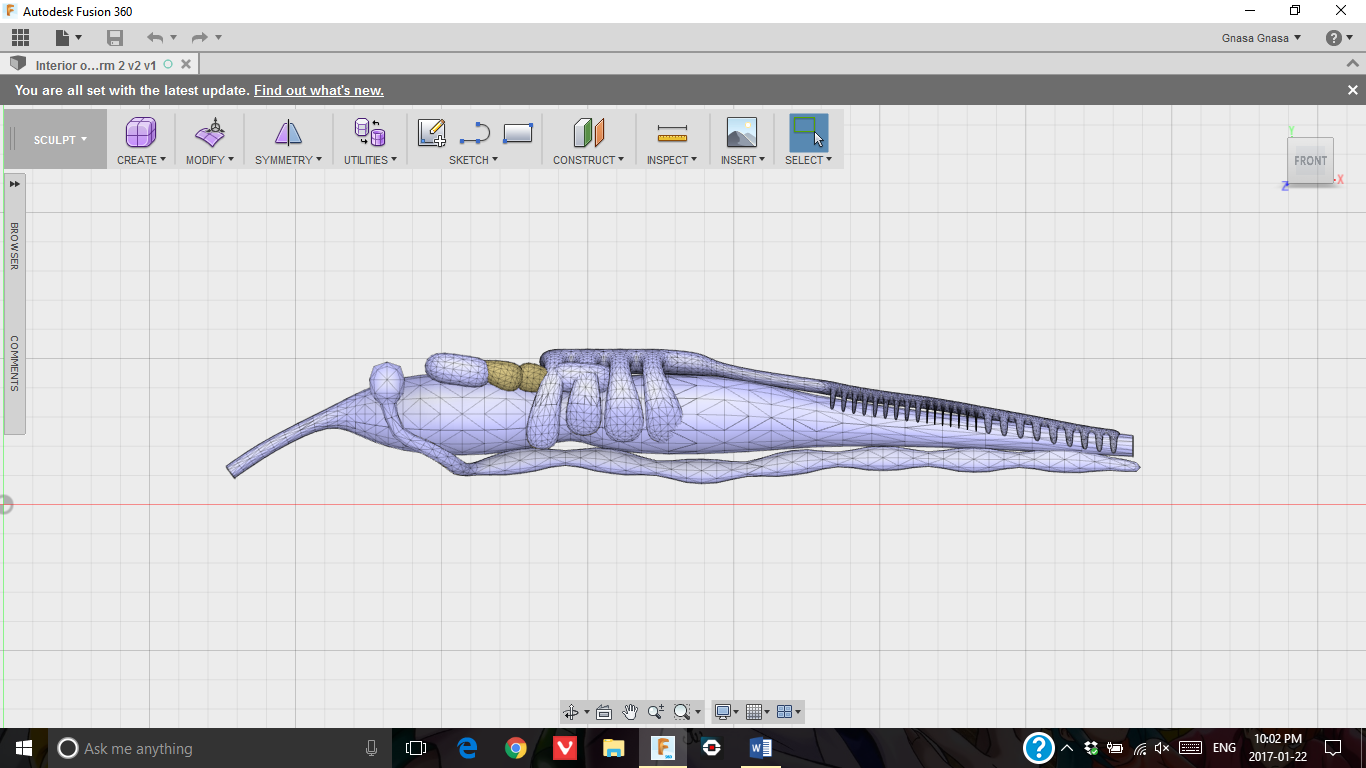This screenshot has height=768, width=1366.
Task: Close the Interior o...rm 2 v2 v1 document tab
Action: click(186, 64)
